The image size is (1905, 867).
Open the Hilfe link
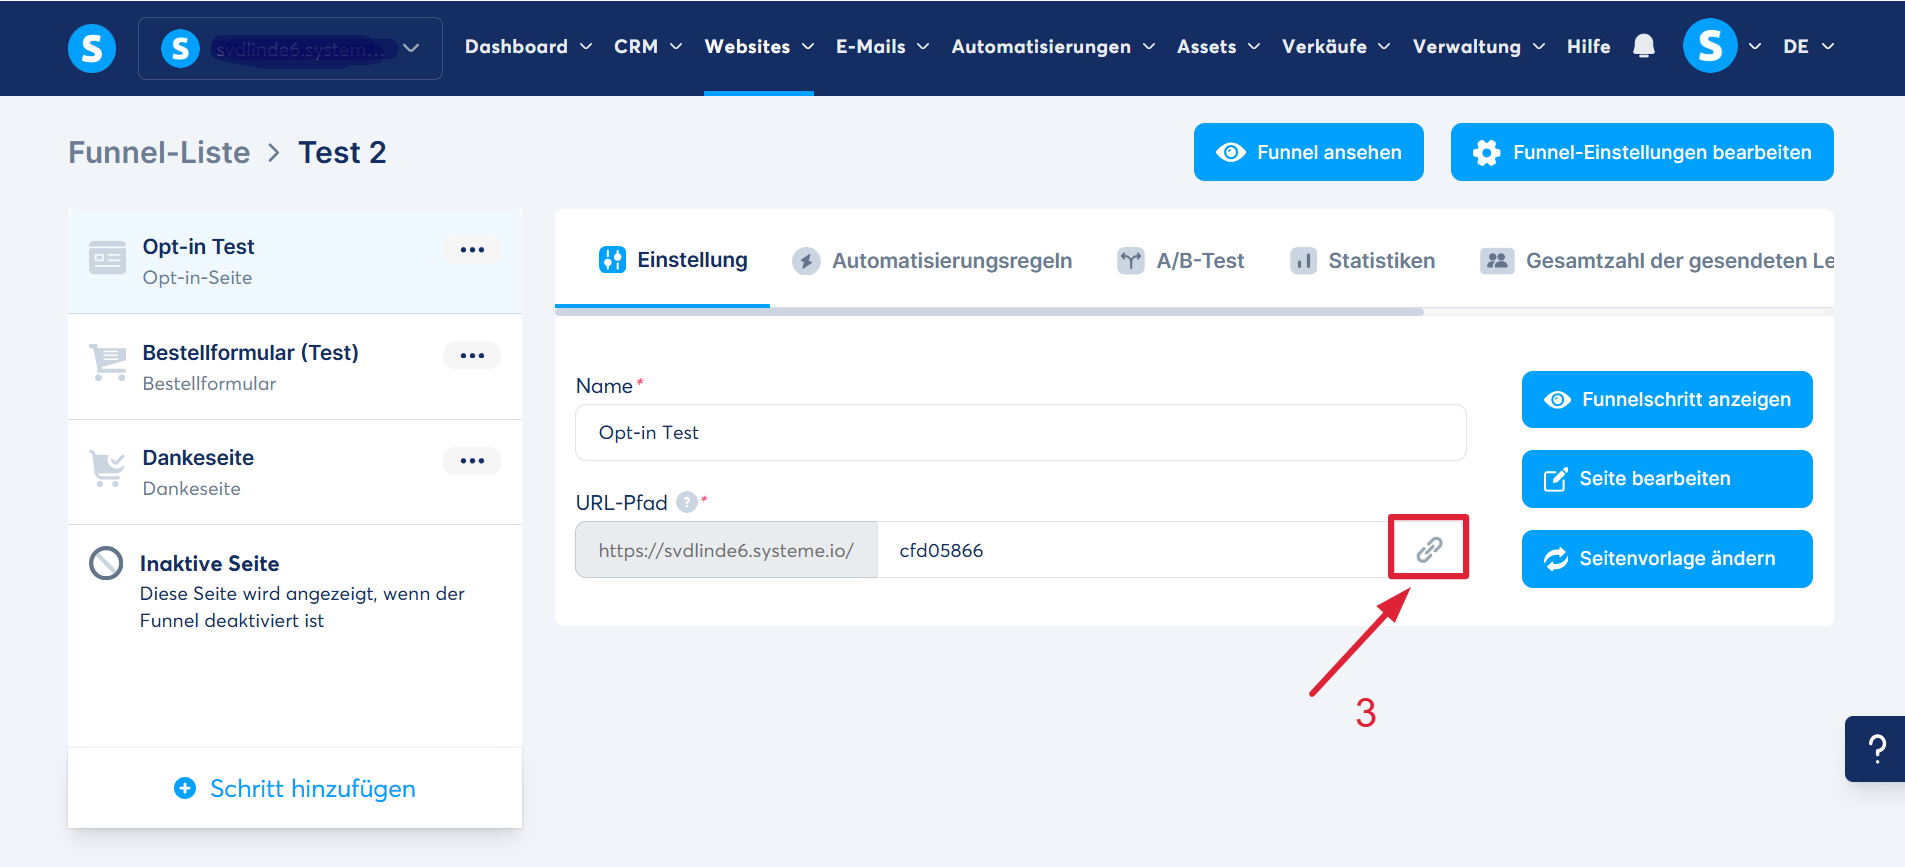coord(1588,47)
